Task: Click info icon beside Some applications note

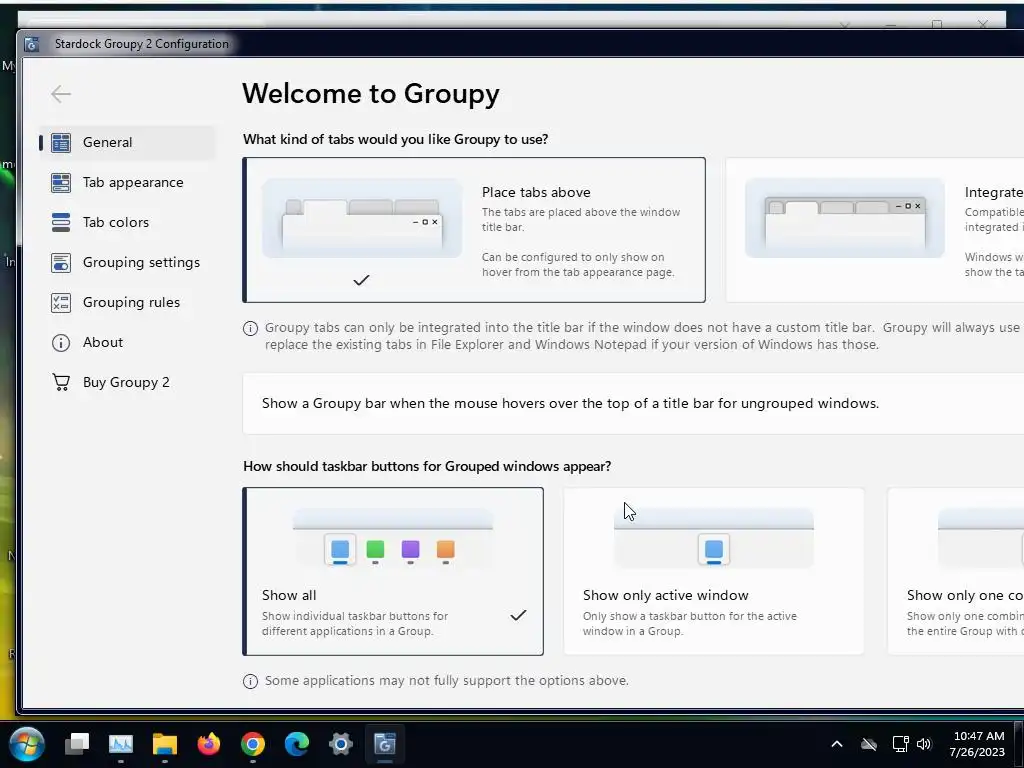Action: pos(250,681)
